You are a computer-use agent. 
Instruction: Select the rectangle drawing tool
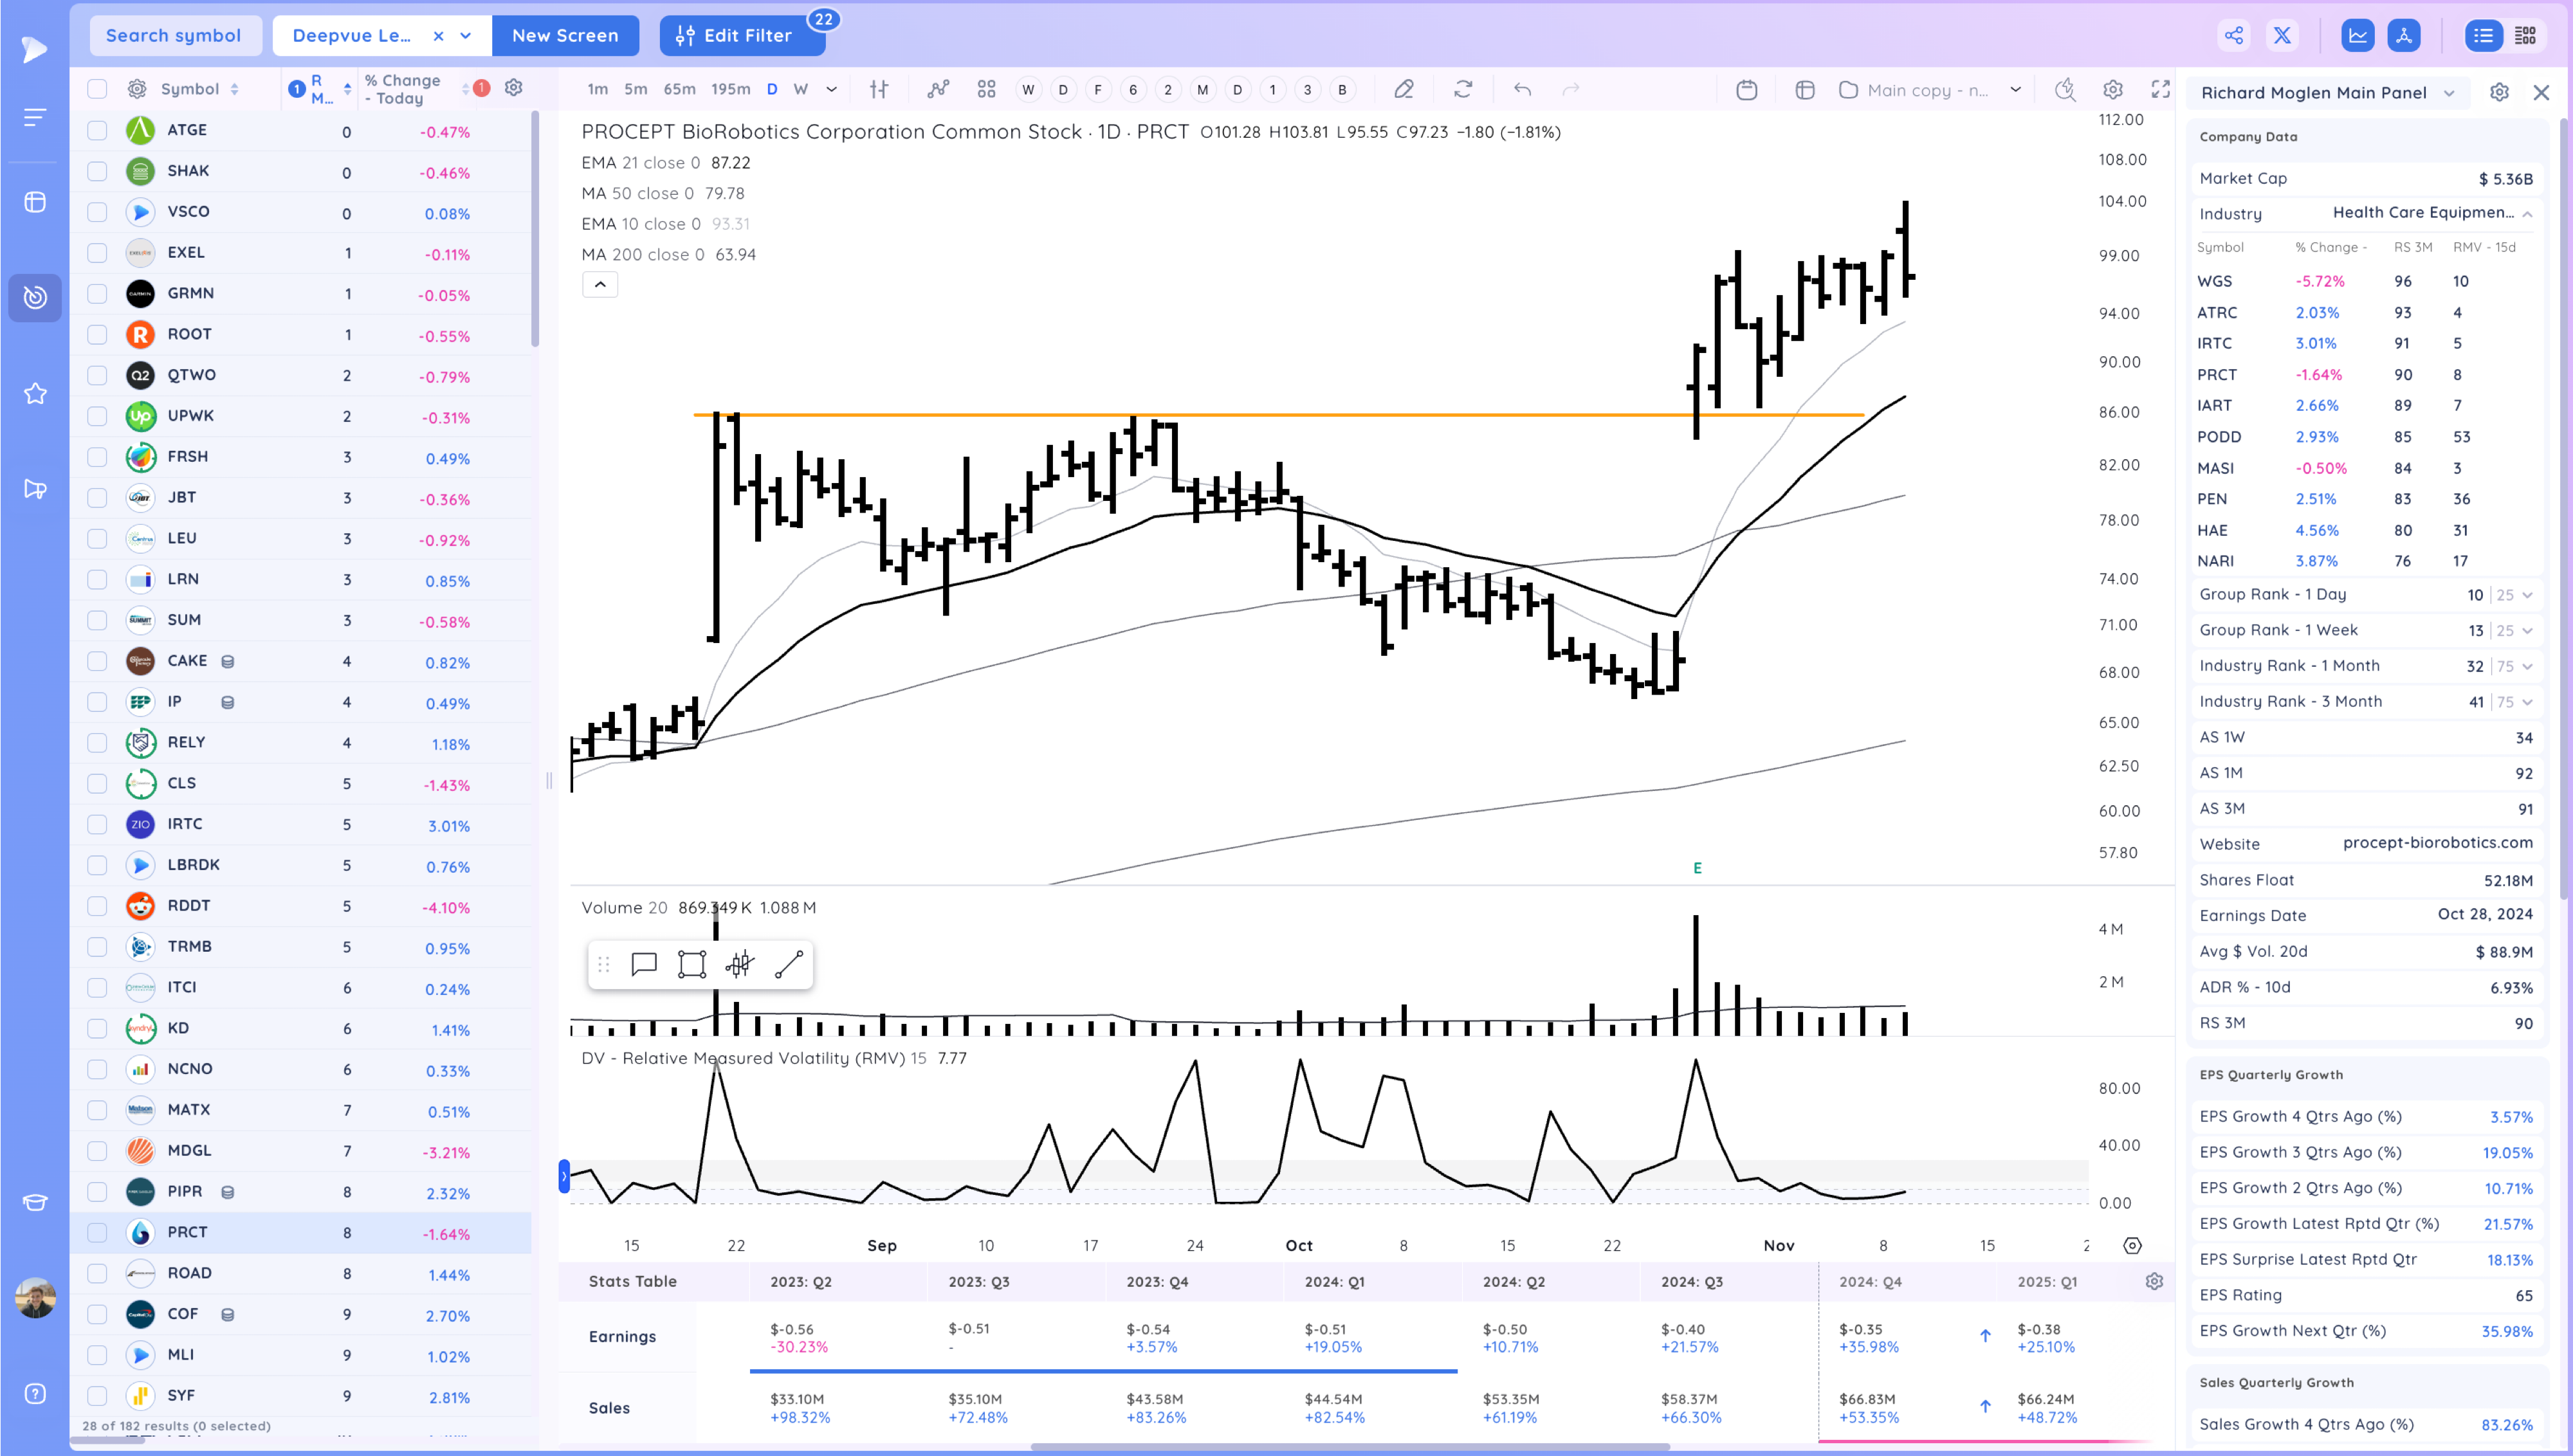[x=691, y=964]
